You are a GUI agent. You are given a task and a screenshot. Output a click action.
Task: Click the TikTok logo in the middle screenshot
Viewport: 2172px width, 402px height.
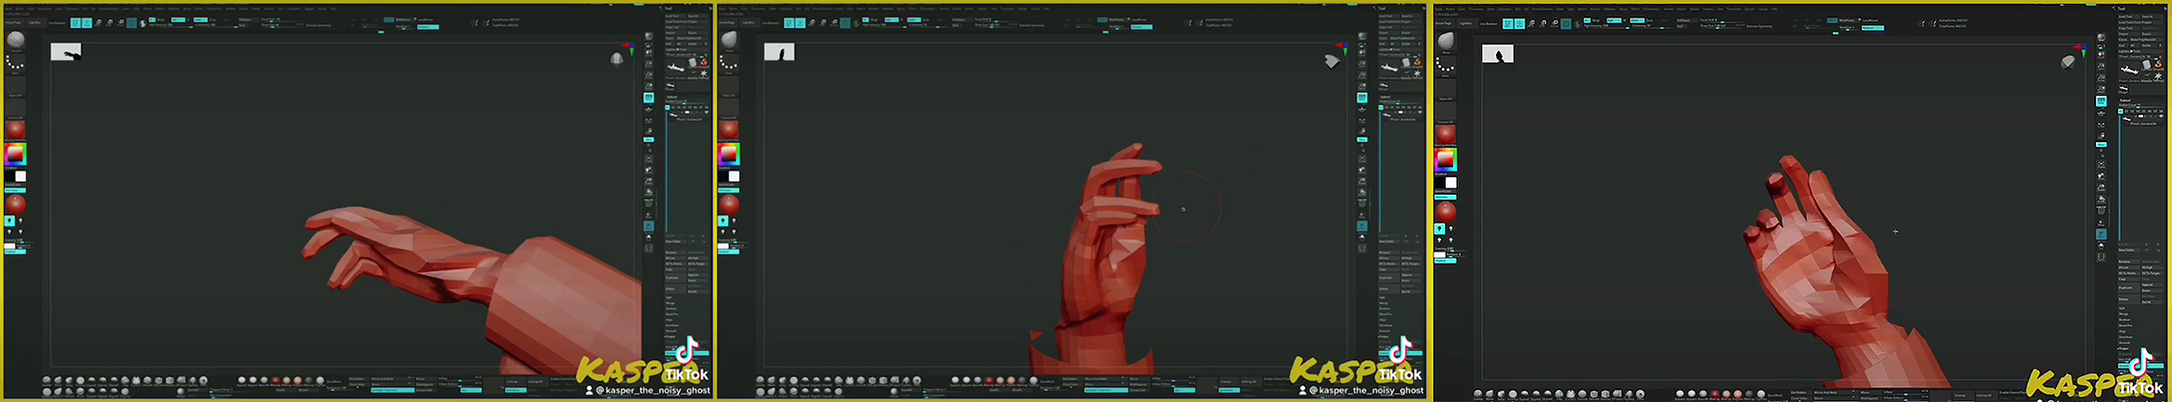point(1400,352)
